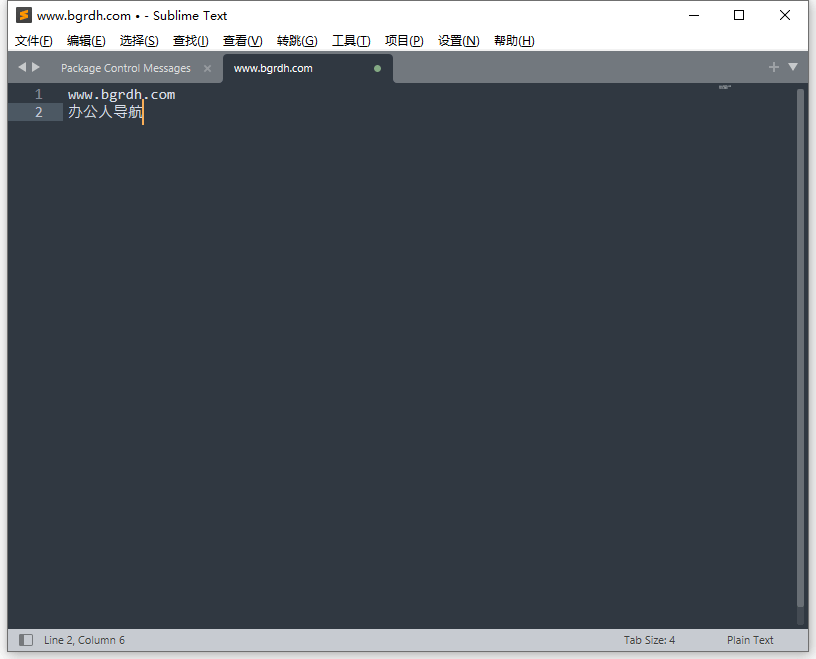Minimize the Sublime Text window

pyautogui.click(x=694, y=15)
